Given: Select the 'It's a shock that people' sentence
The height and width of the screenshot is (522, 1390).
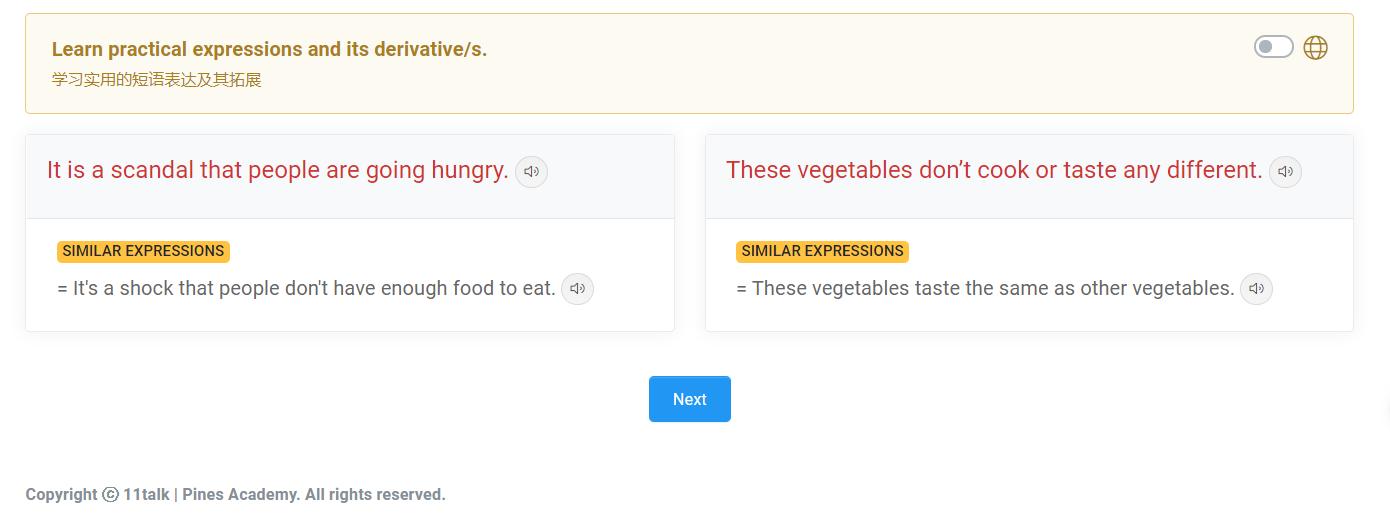Looking at the screenshot, I should point(313,289).
